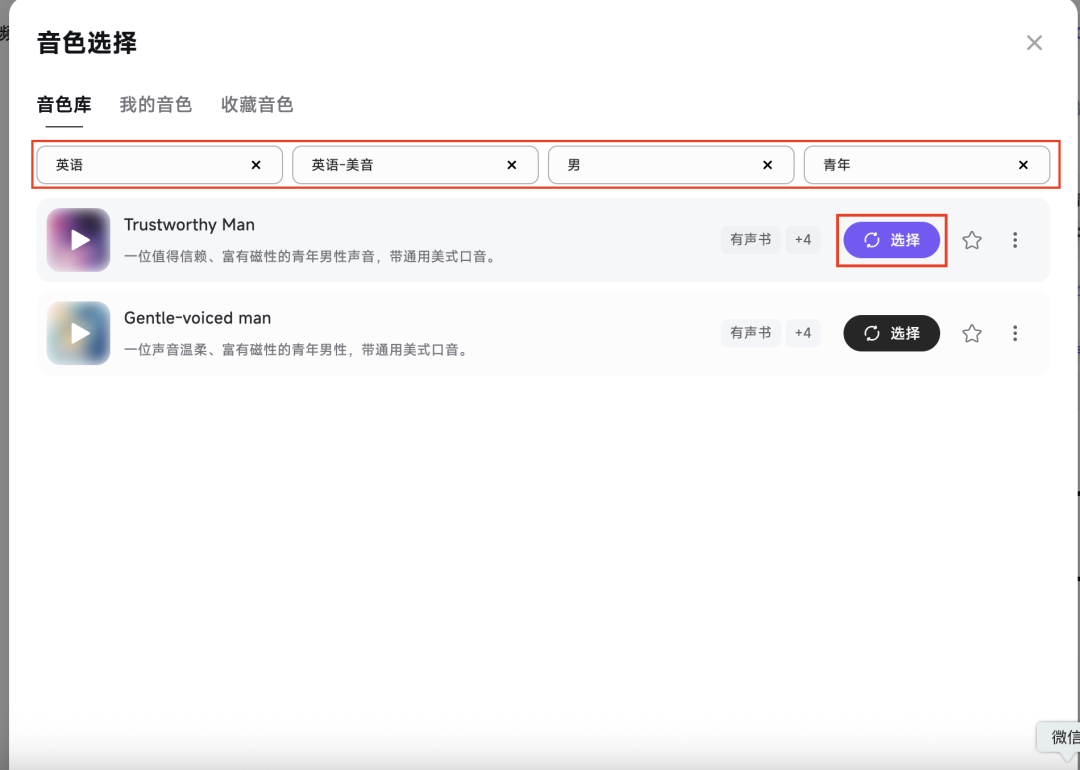This screenshot has width=1080, height=770.
Task: Switch to the 收藏音色 tab
Action: click(256, 104)
